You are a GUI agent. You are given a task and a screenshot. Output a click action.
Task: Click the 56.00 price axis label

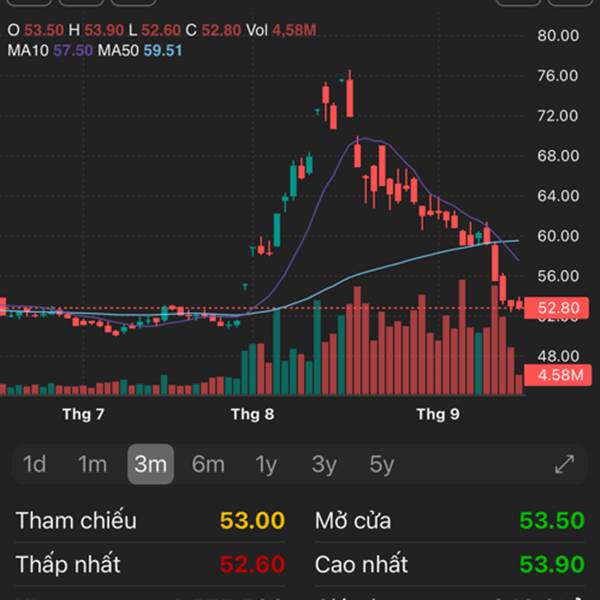pos(558,276)
